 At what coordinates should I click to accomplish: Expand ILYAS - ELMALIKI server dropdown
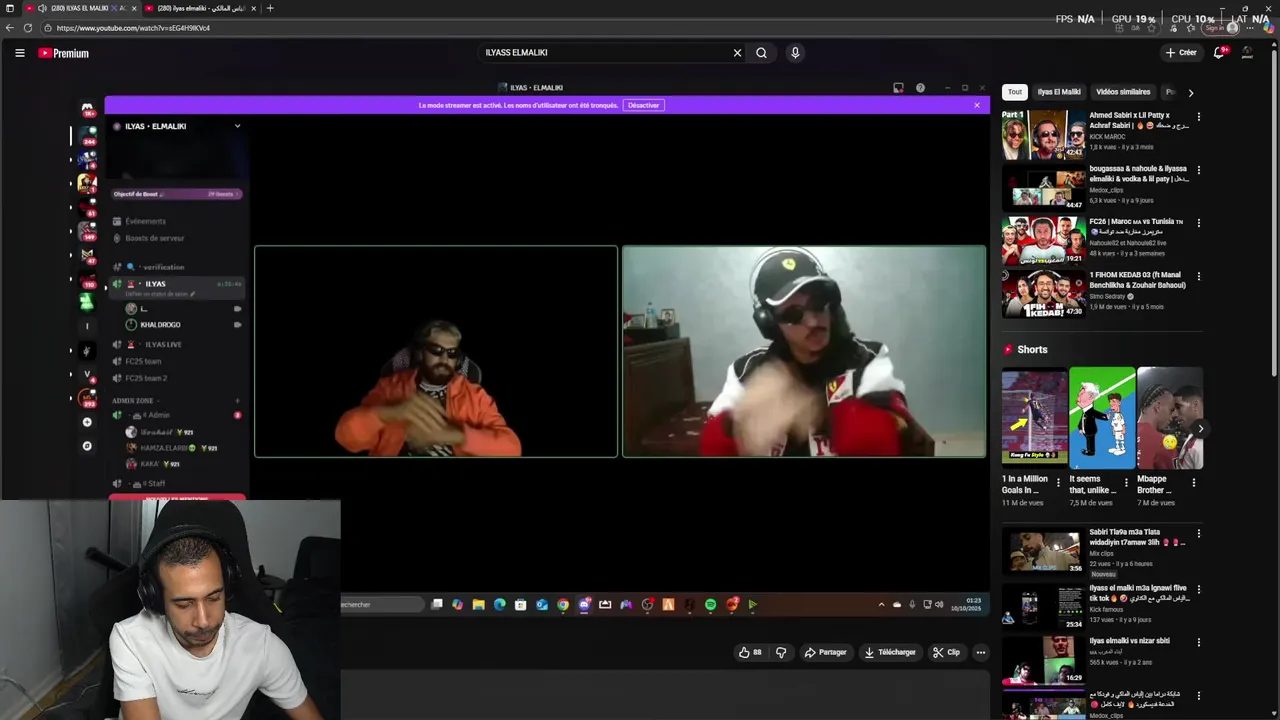point(237,126)
